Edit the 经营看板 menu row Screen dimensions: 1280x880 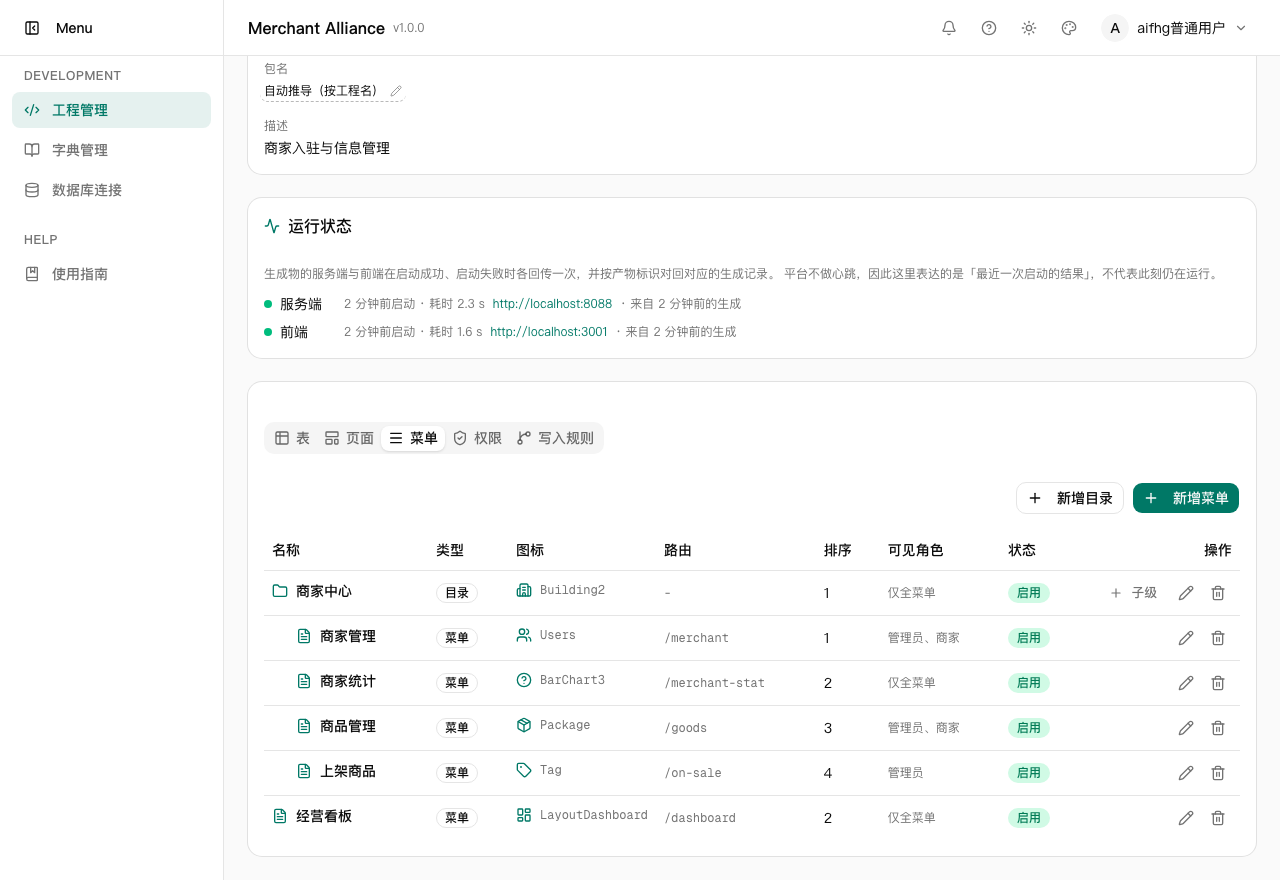tap(1186, 818)
